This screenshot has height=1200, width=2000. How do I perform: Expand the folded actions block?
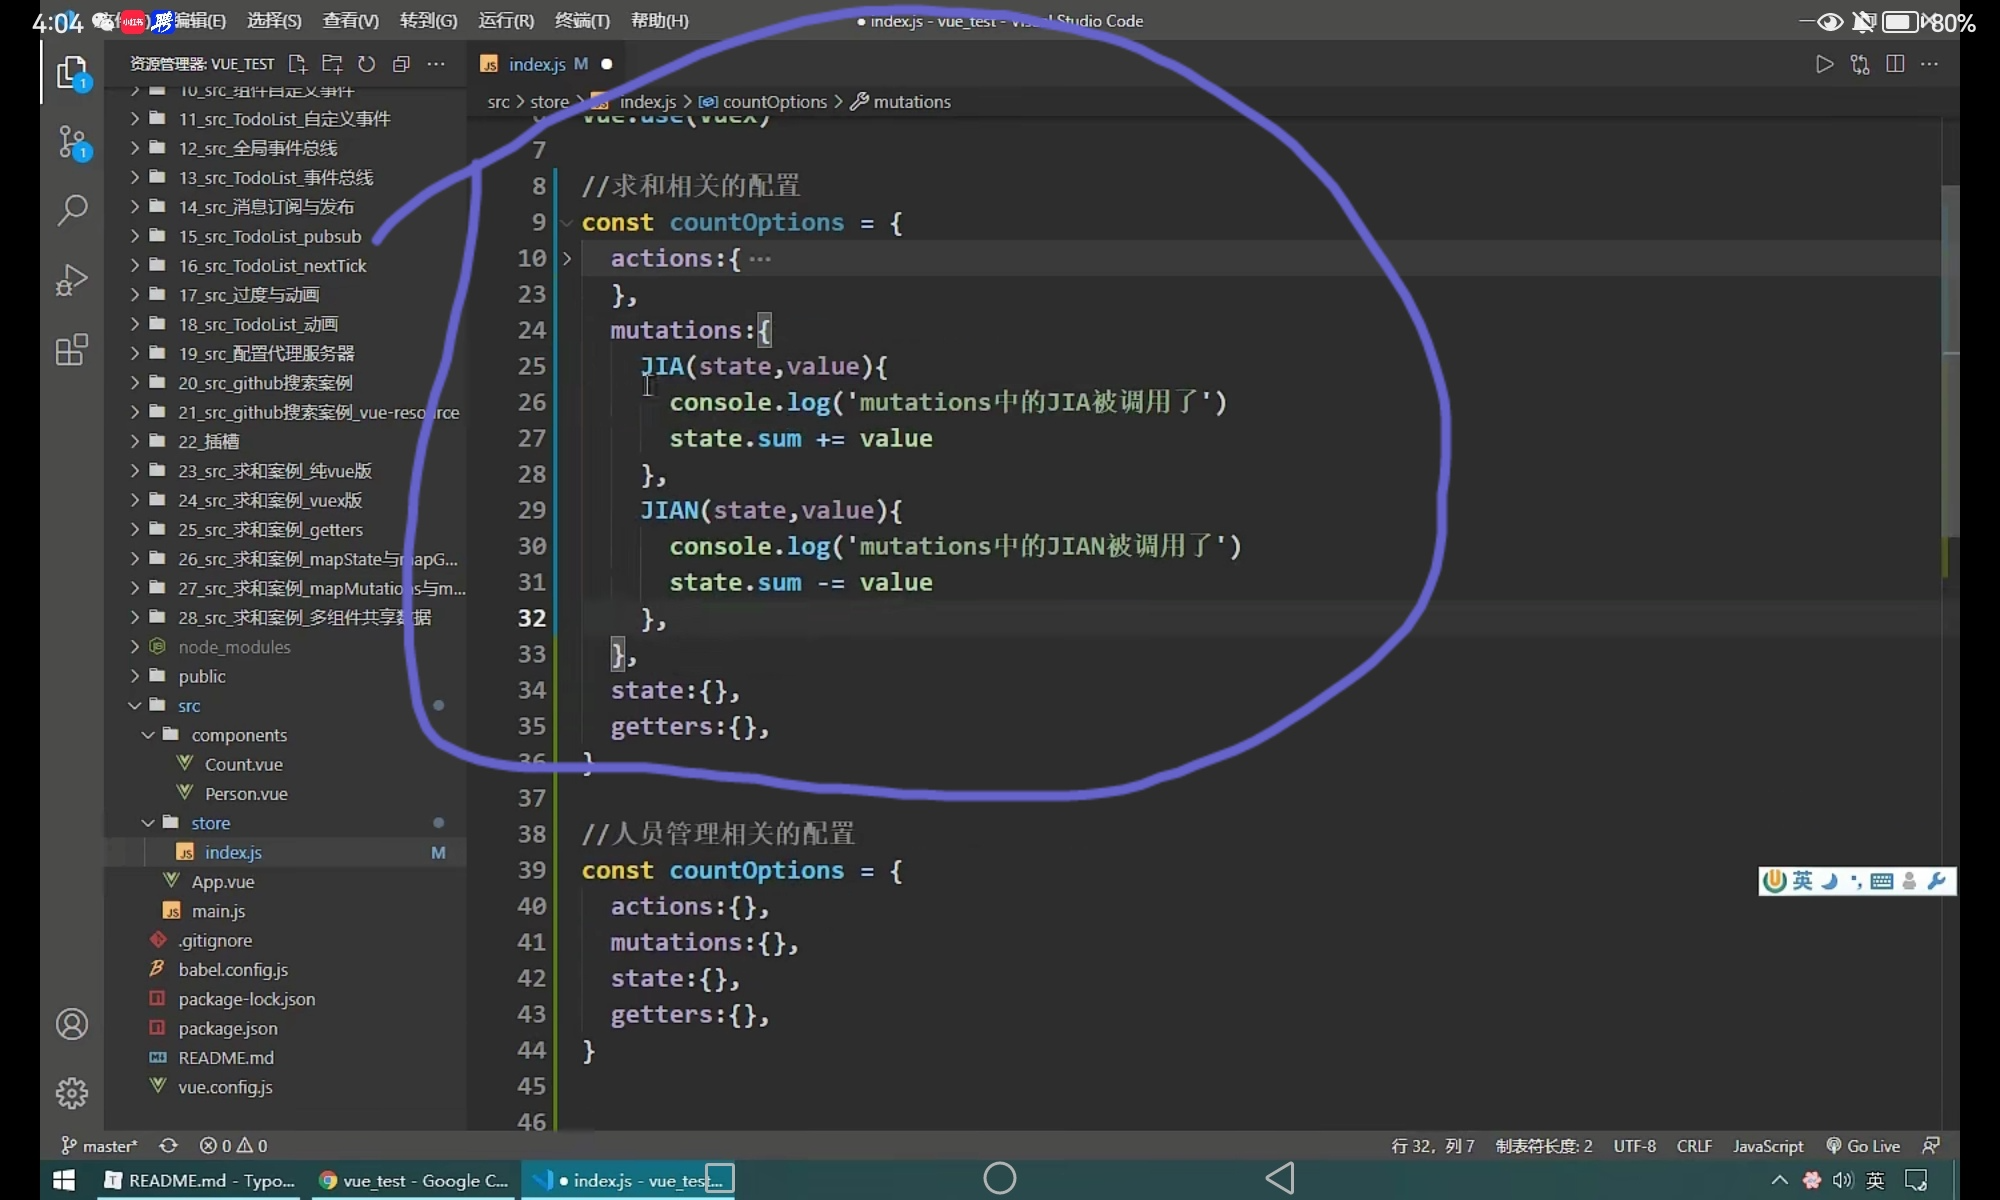567,259
